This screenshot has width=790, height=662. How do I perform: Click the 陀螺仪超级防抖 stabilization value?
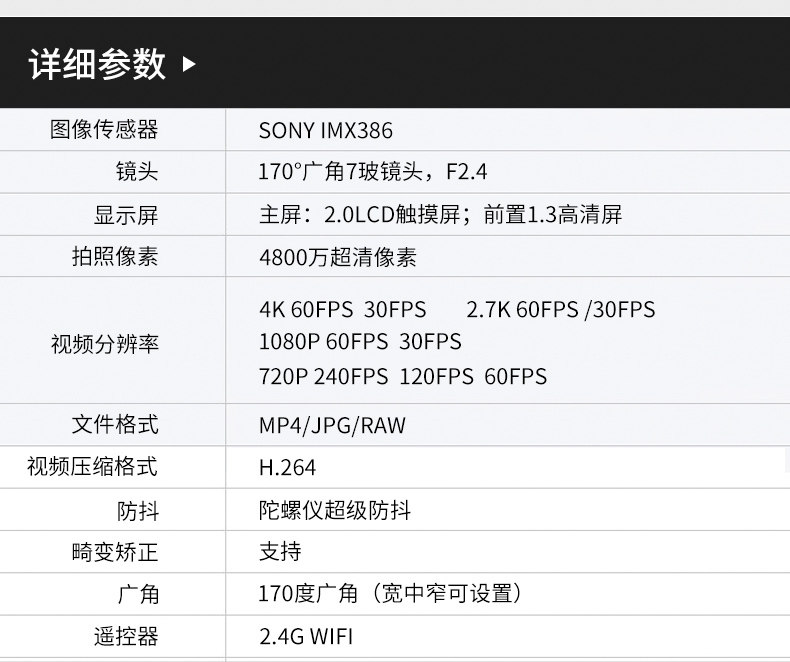pyautogui.click(x=334, y=511)
